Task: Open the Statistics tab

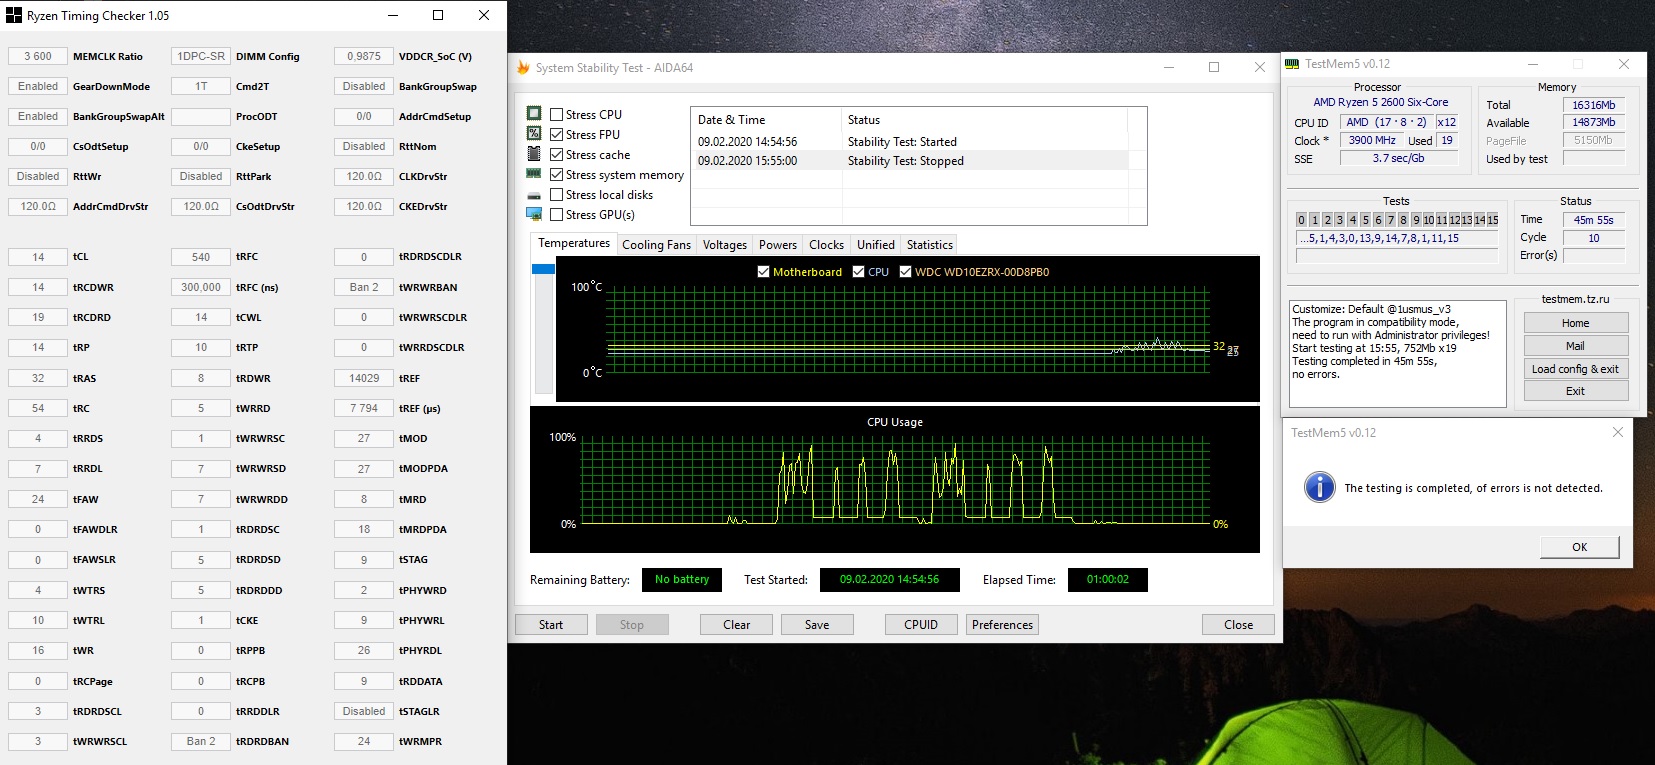Action: [930, 244]
